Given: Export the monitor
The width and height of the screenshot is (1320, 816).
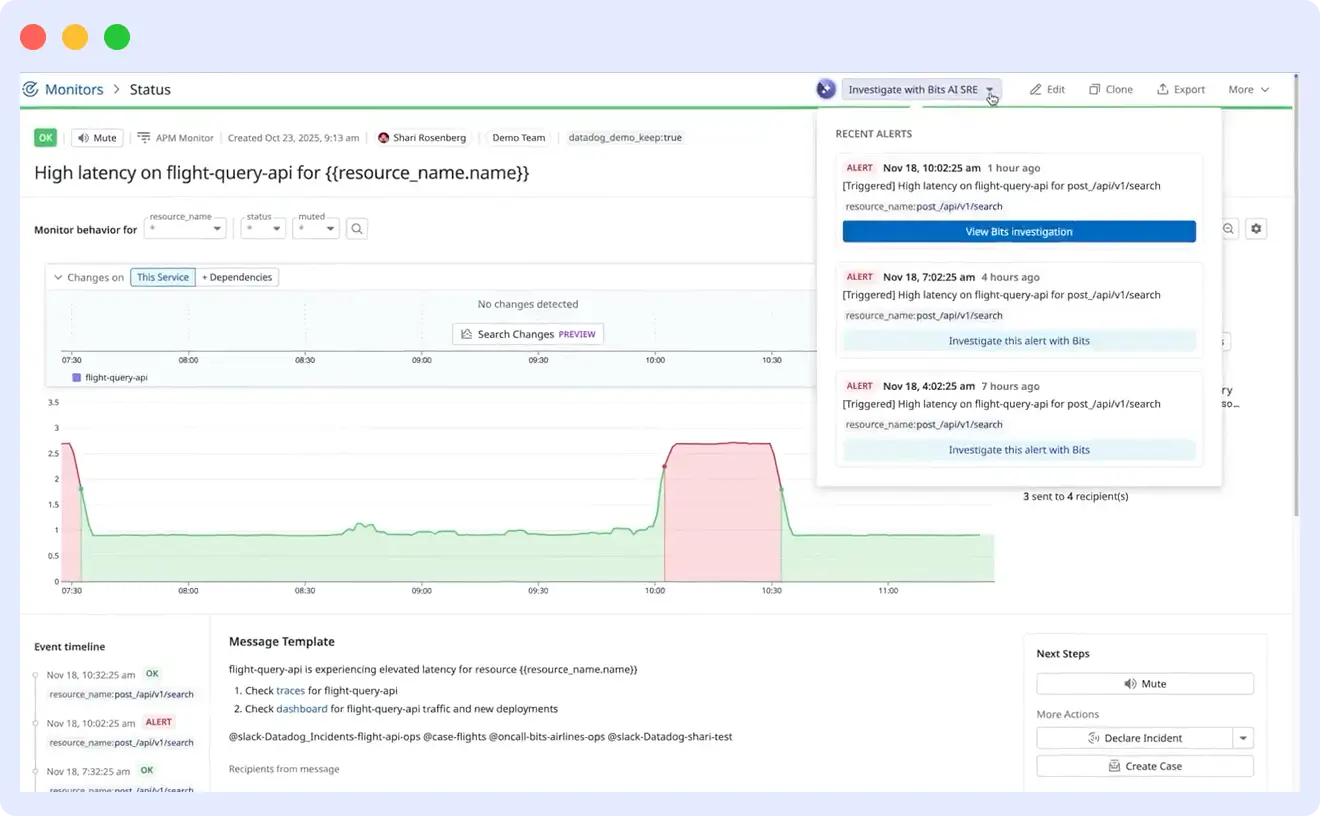Looking at the screenshot, I should [1181, 89].
